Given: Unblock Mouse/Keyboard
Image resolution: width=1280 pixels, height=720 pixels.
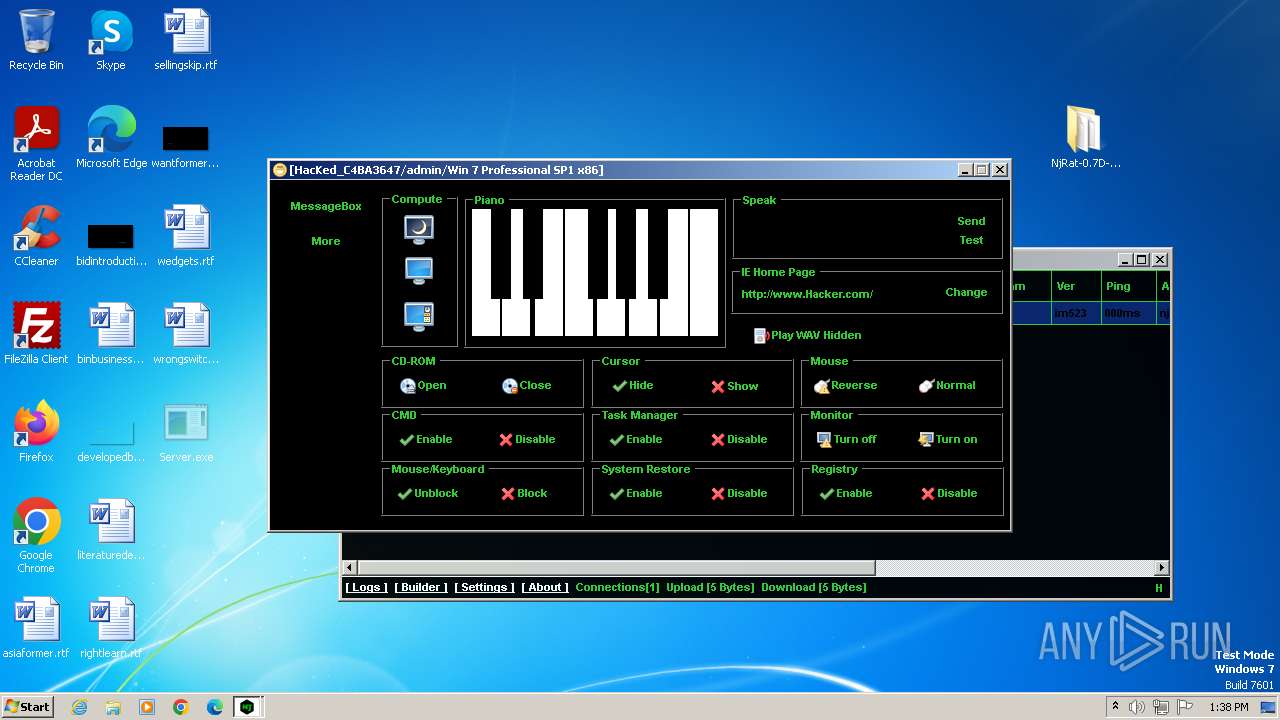Looking at the screenshot, I should click(x=427, y=493).
